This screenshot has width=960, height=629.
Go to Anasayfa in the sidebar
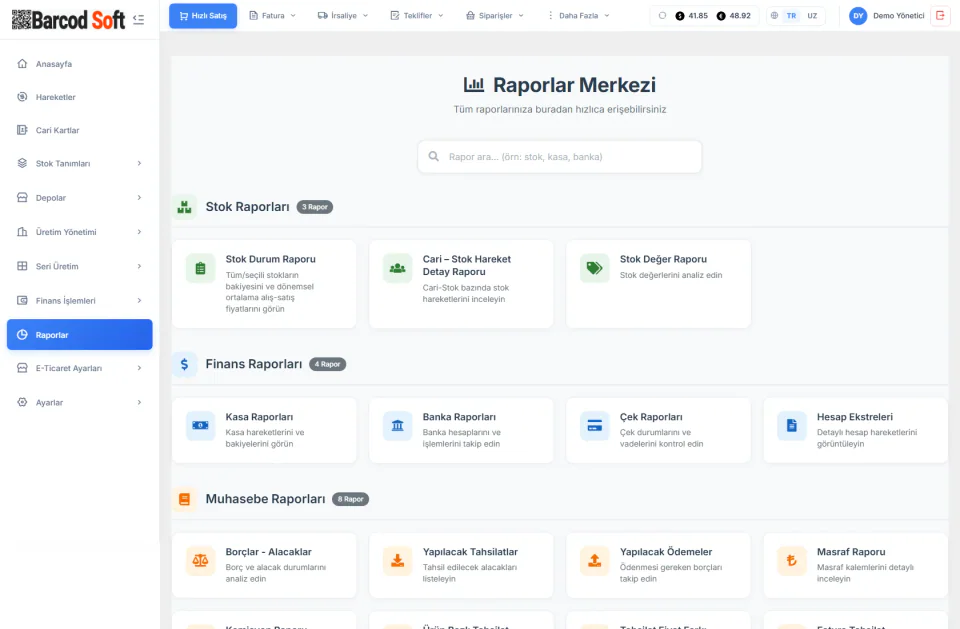point(80,64)
